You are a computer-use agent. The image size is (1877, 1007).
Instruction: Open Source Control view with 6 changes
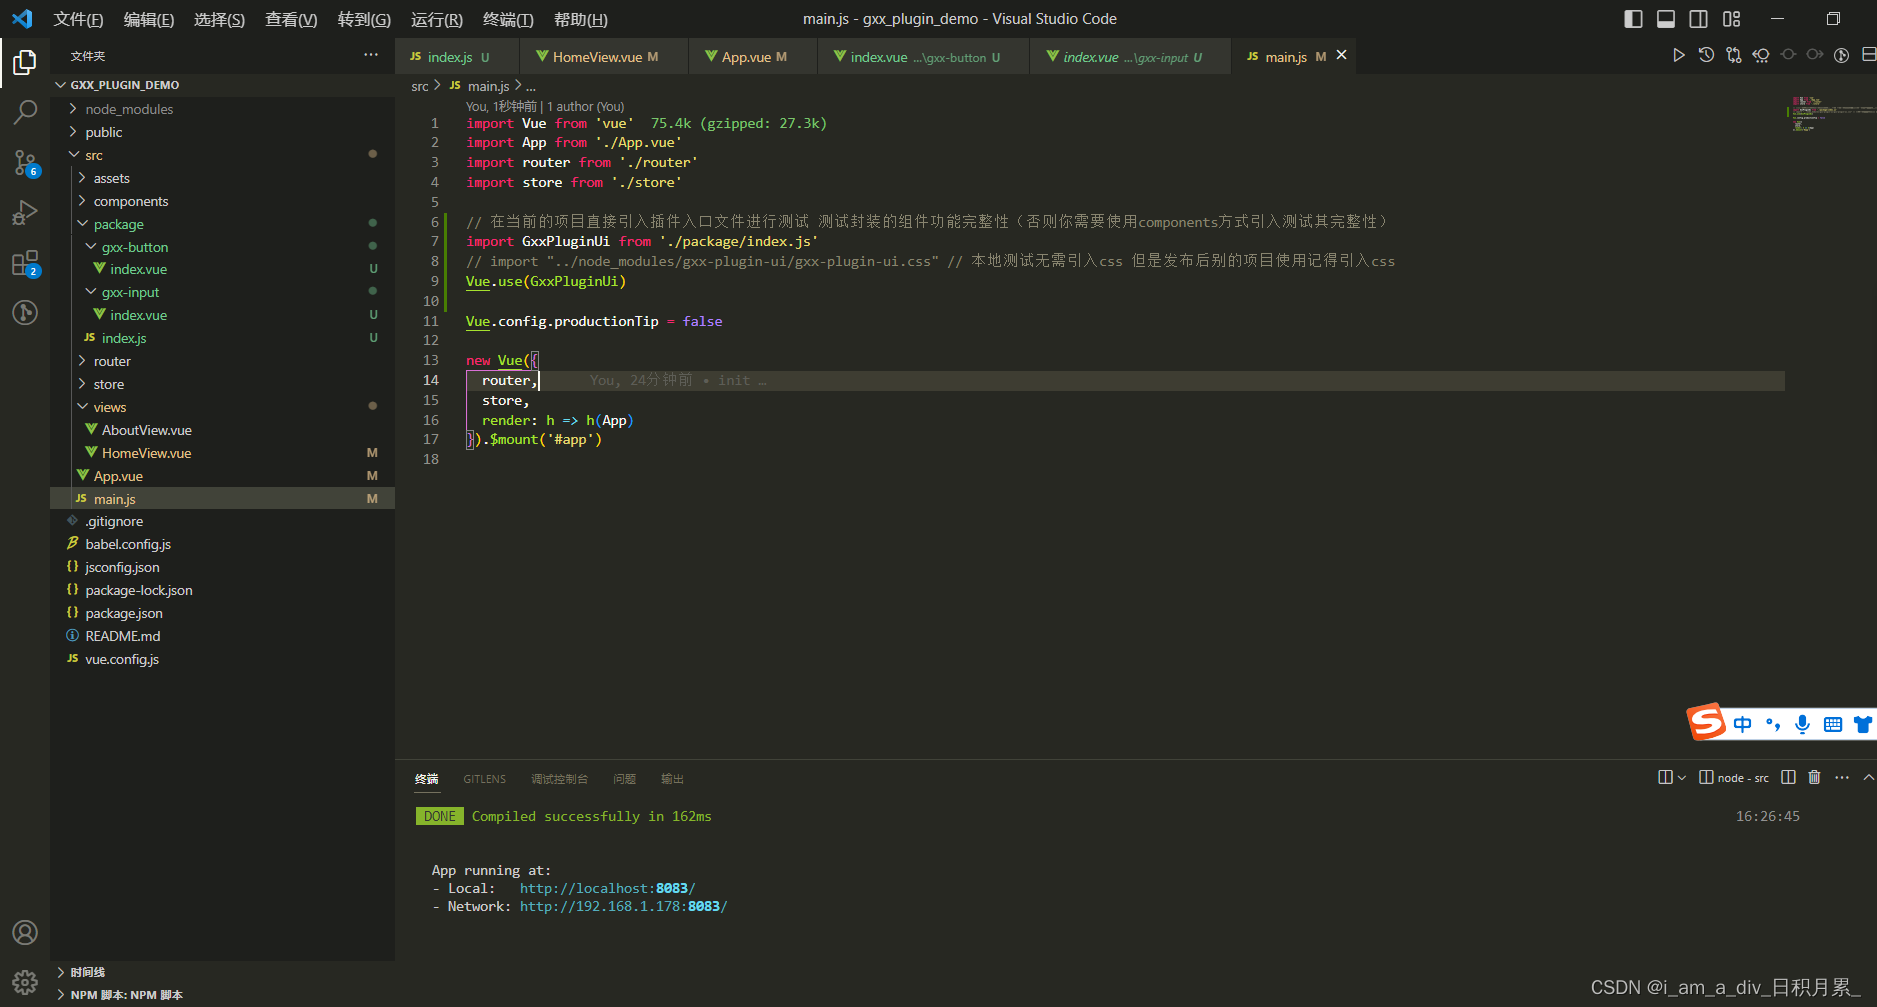pos(25,162)
